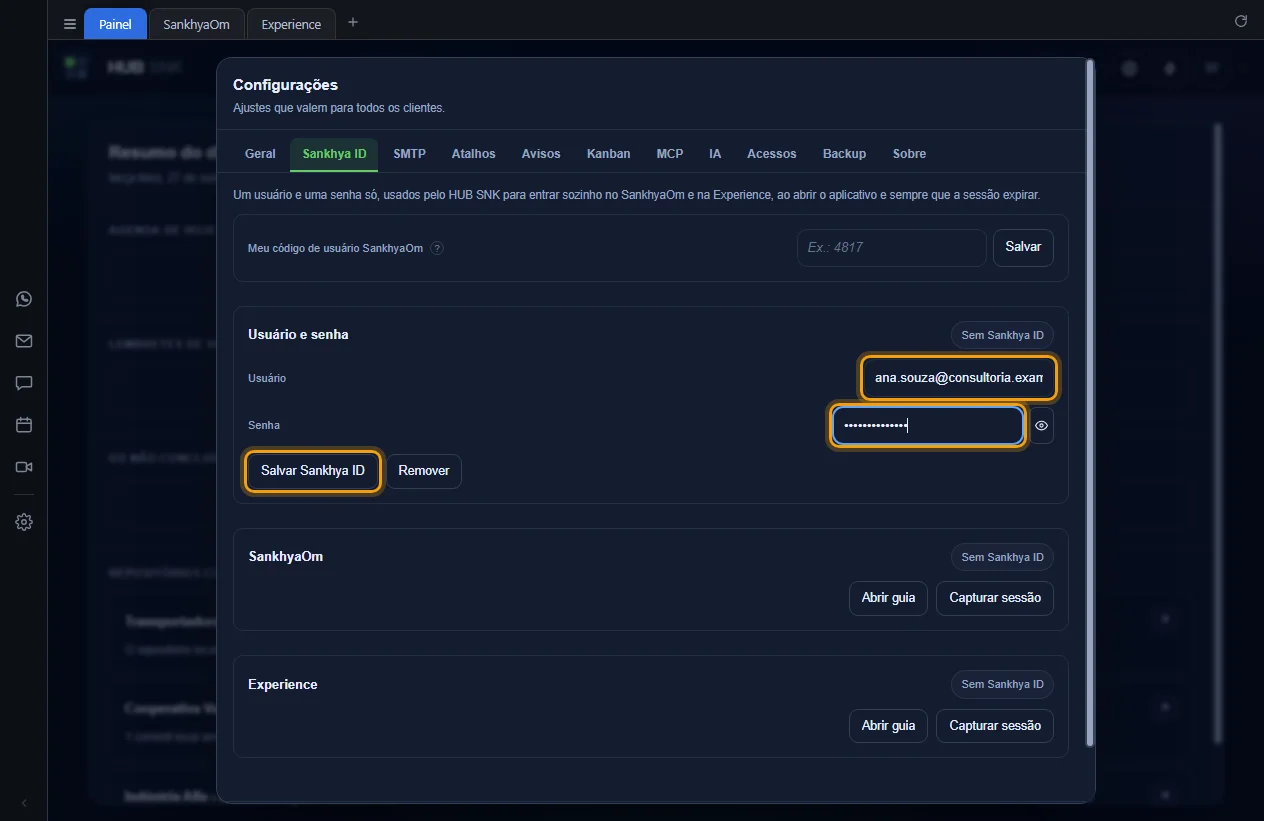Select the MCP settings tab

click(x=670, y=154)
